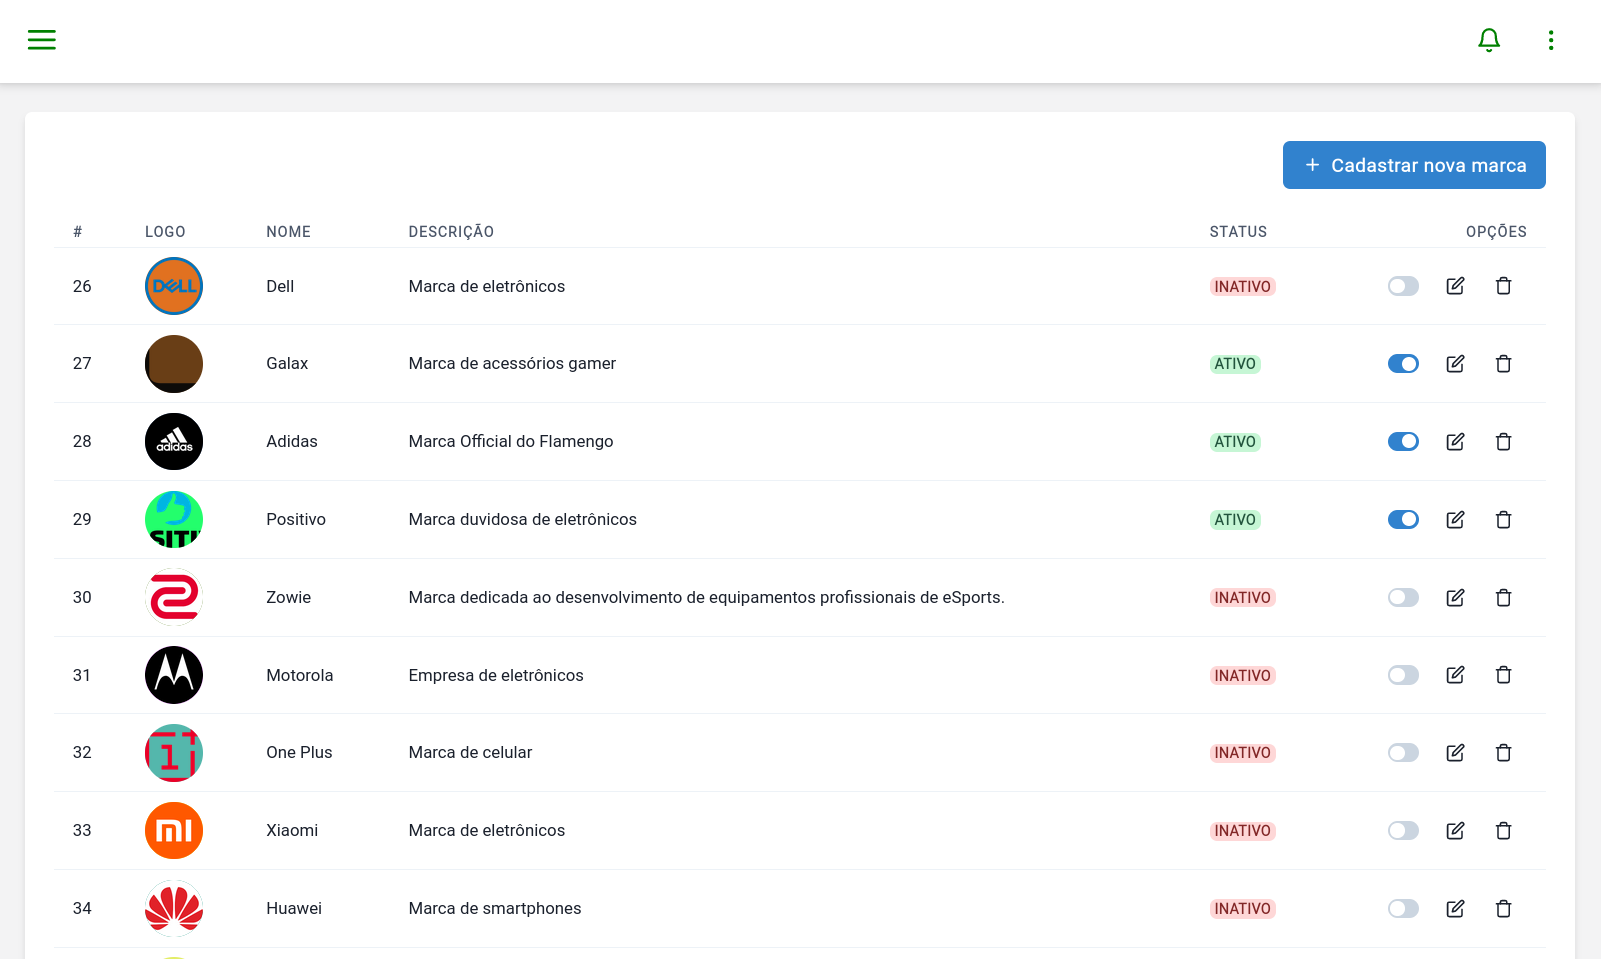Disable the Galax brand toggle

click(1403, 364)
